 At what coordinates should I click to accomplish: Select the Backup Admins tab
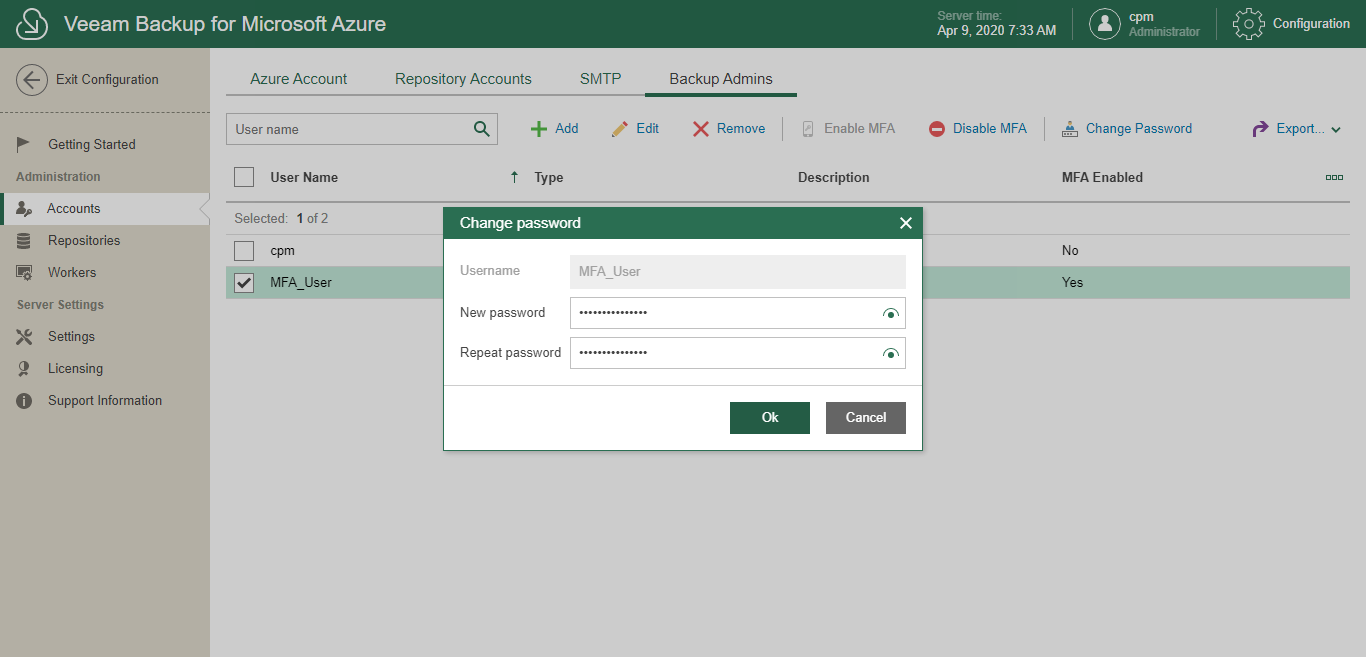(x=721, y=79)
